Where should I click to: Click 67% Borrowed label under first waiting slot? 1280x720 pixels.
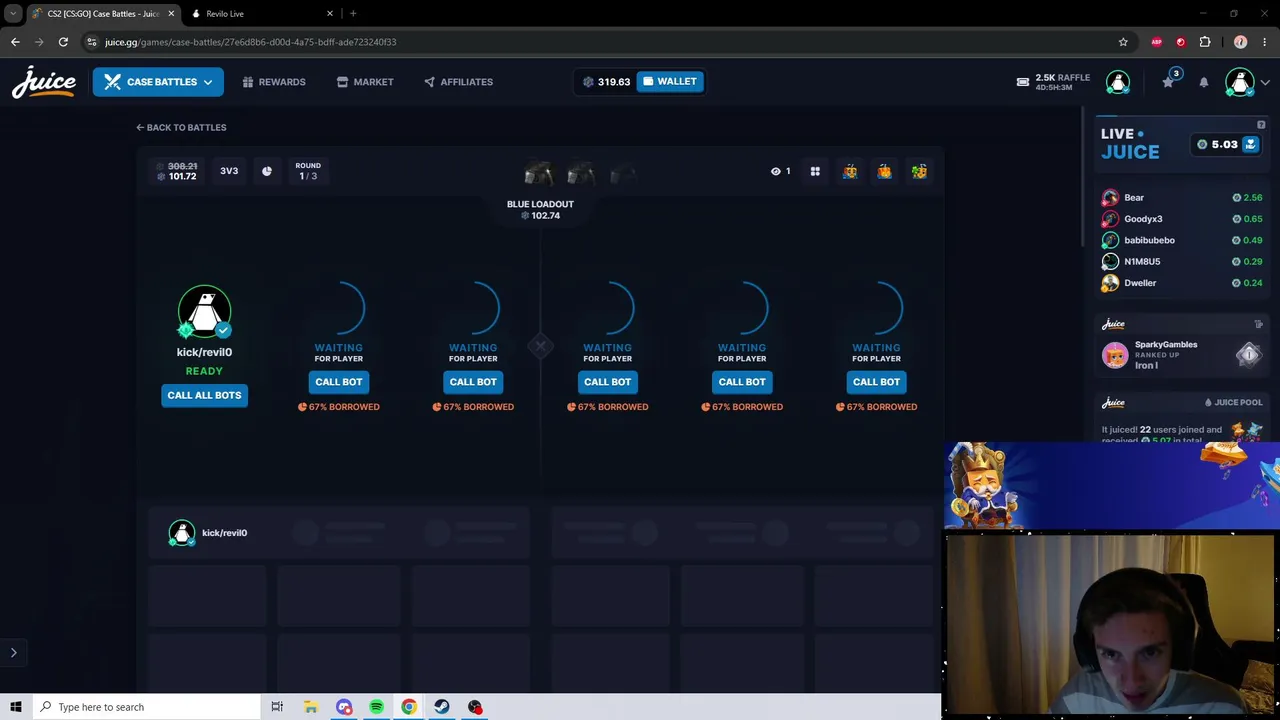[339, 407]
